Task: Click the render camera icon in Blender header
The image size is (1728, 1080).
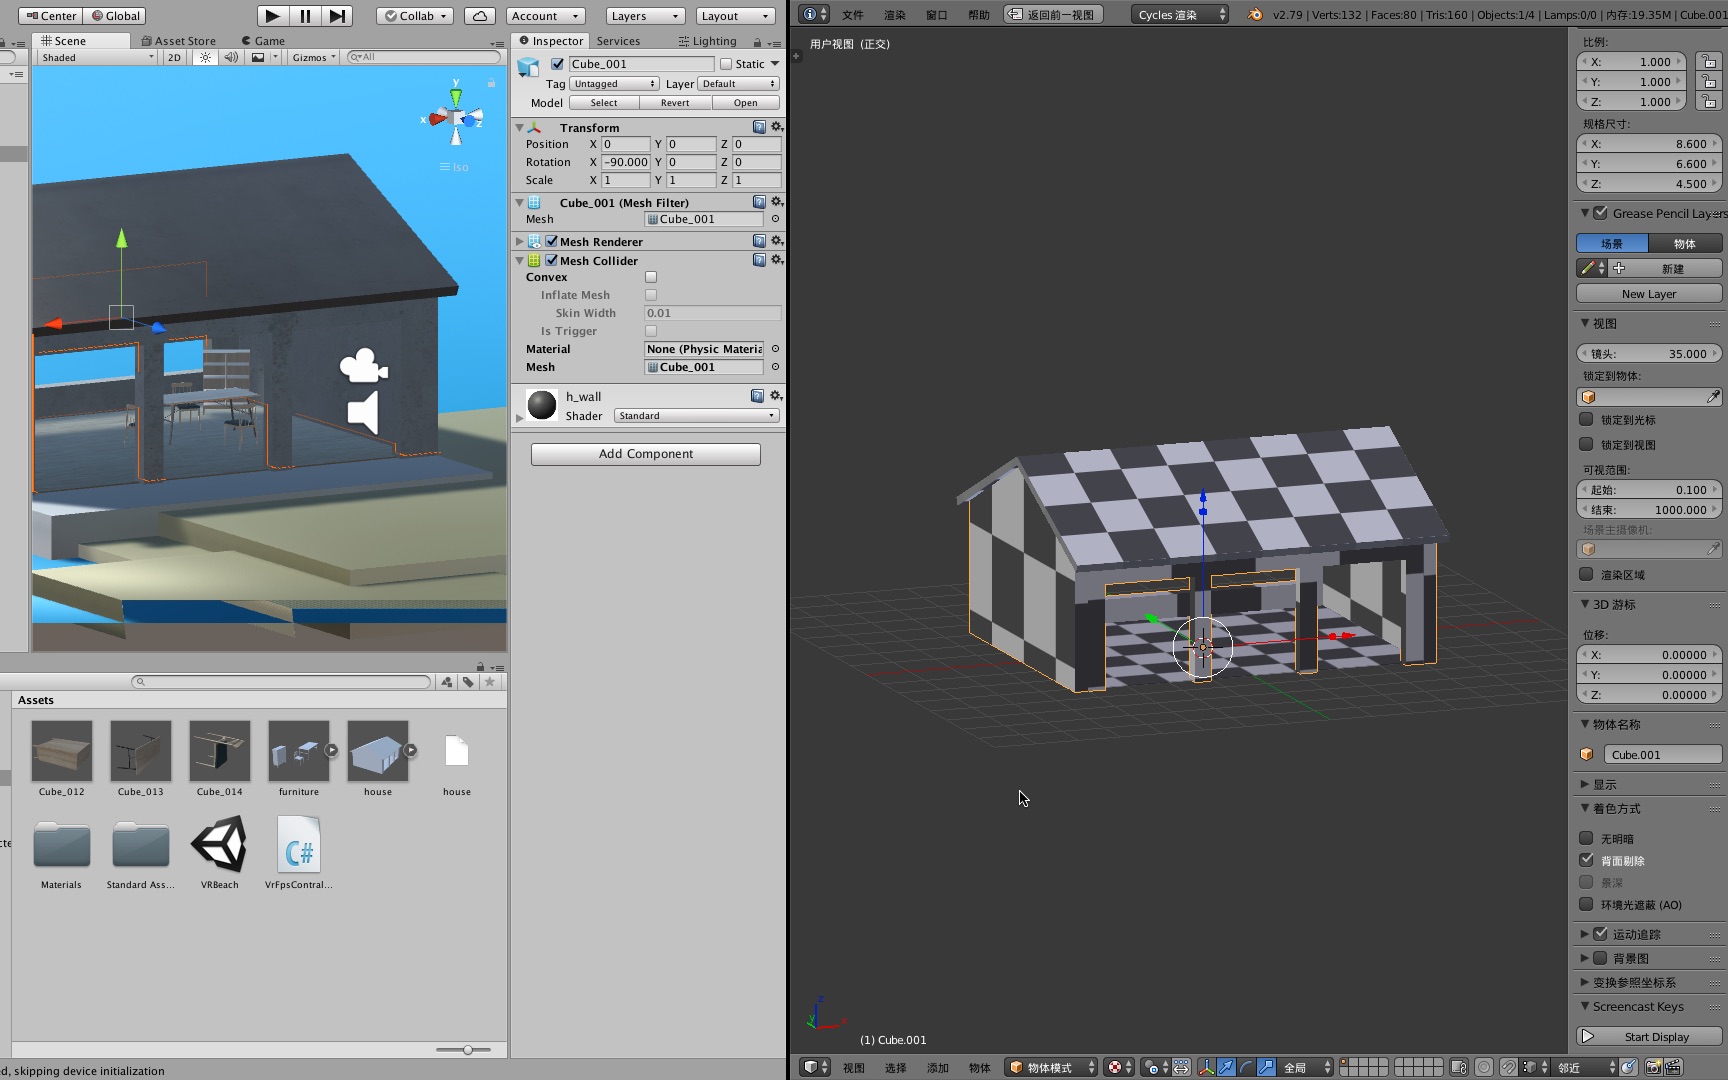Action: coord(1652,1067)
